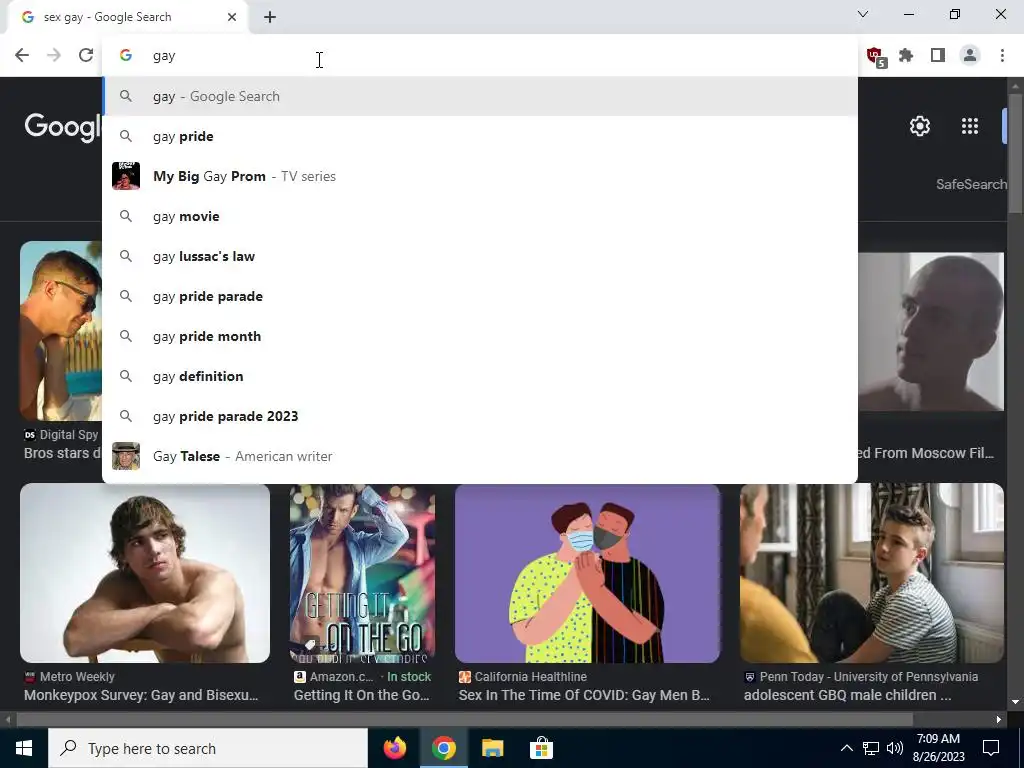Click the SafeSearch option
Image resolution: width=1024 pixels, height=768 pixels.
point(971,184)
